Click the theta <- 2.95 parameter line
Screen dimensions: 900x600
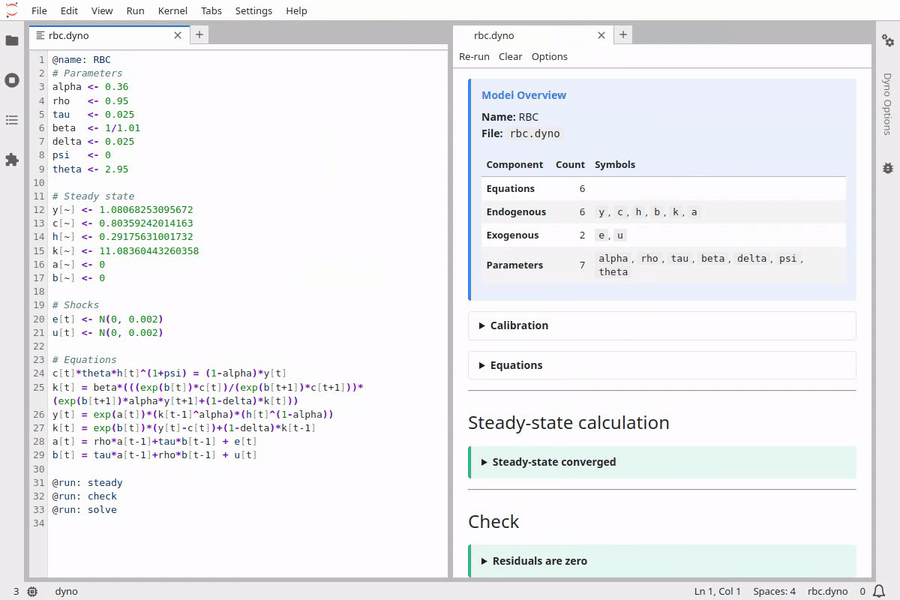pyautogui.click(x=90, y=169)
